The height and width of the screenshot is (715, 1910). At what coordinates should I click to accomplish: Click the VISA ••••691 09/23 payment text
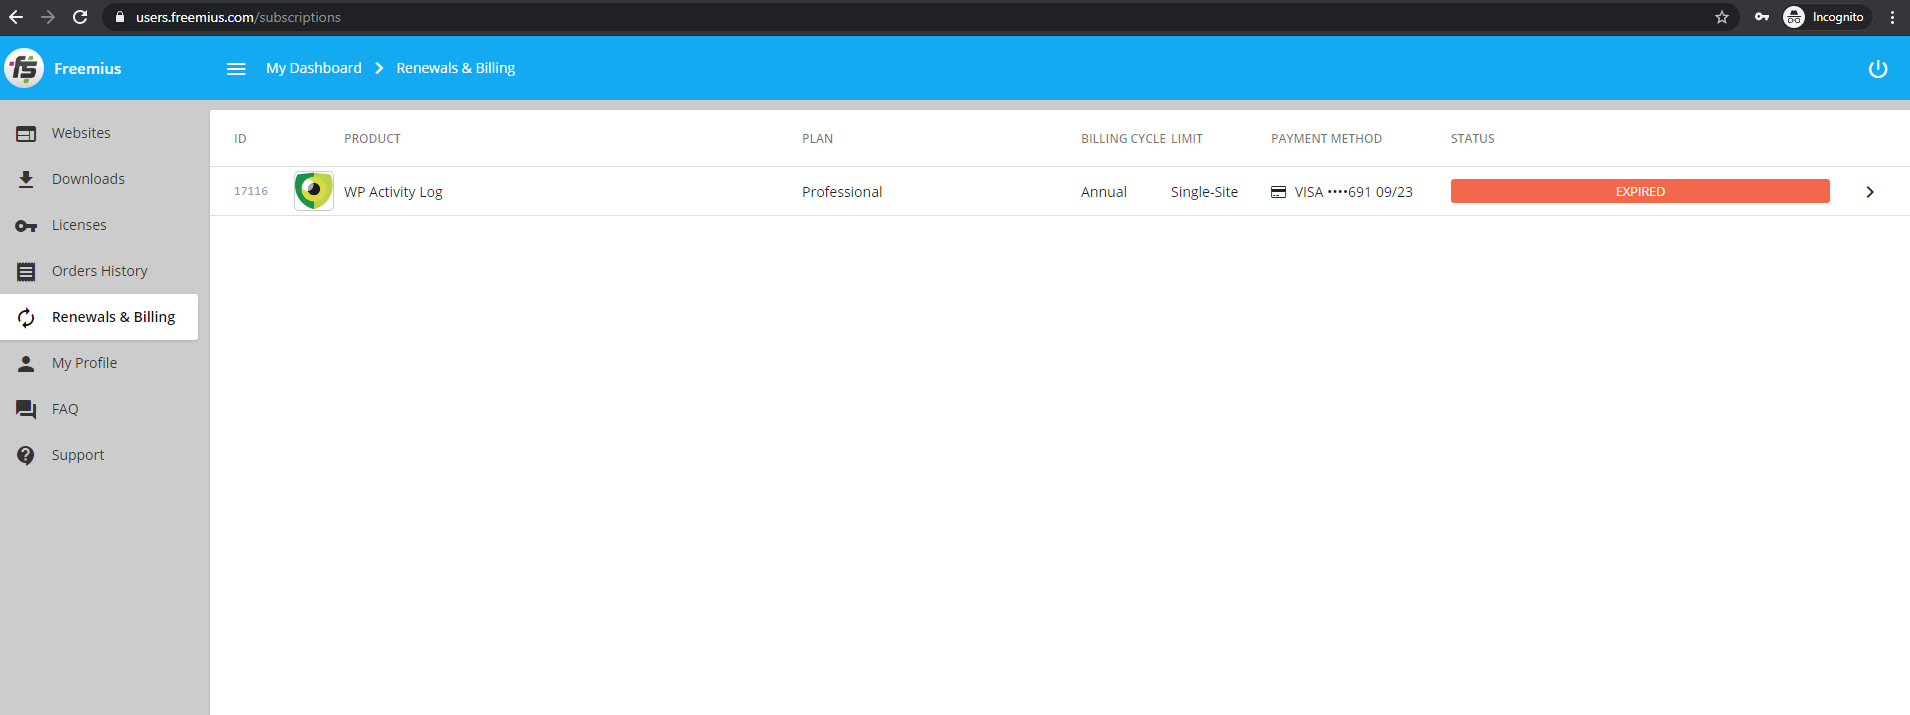1354,192
